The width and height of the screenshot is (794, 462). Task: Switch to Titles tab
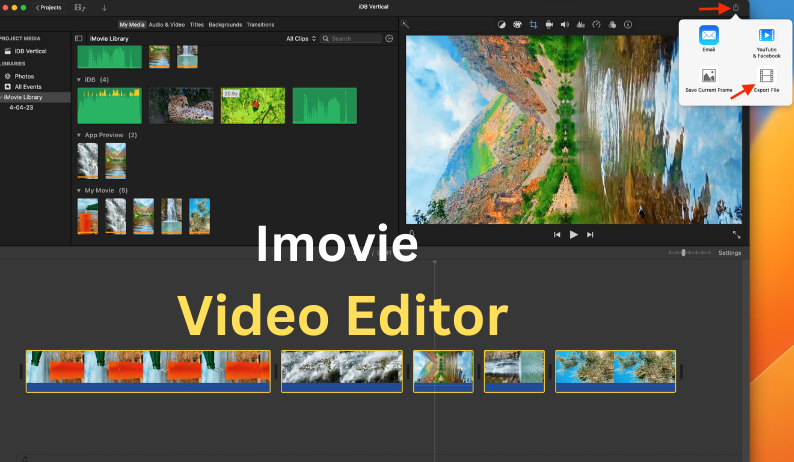click(196, 24)
